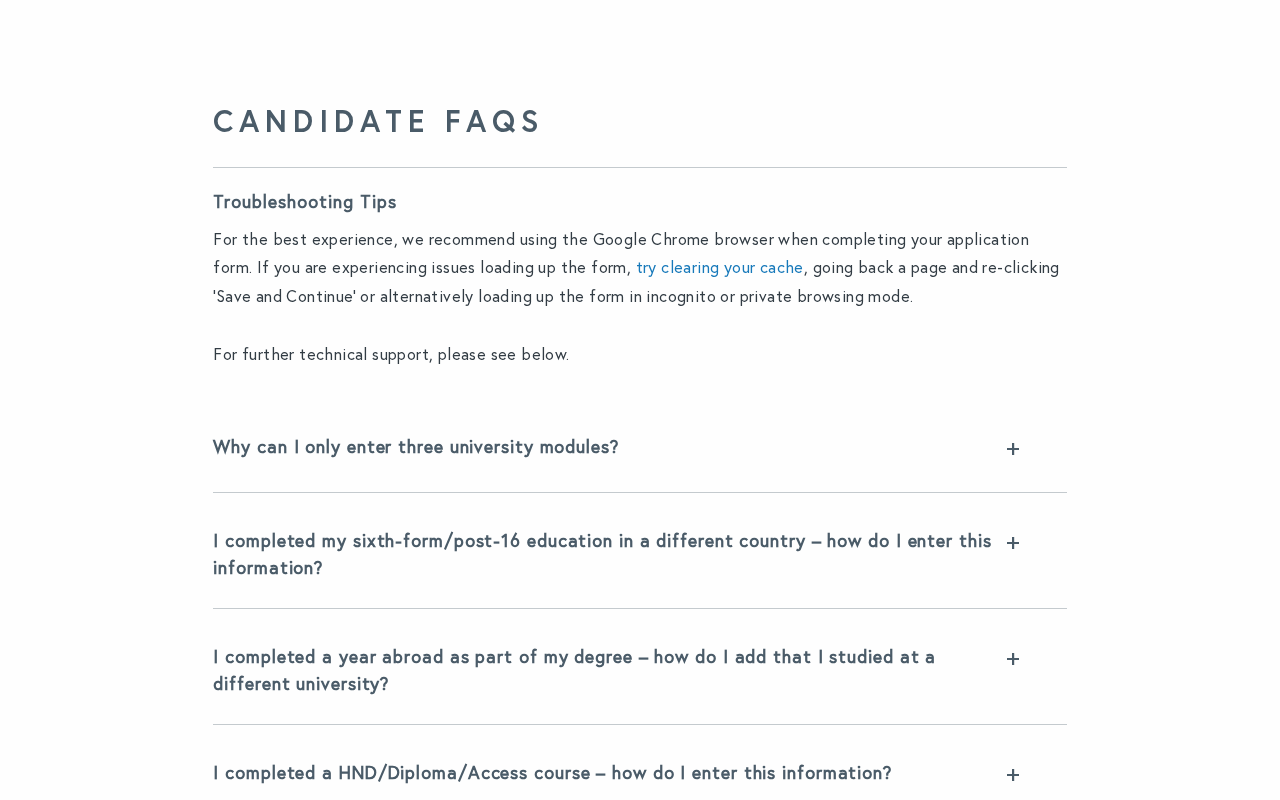Click "different university?" ending the year abroad question

(x=300, y=685)
